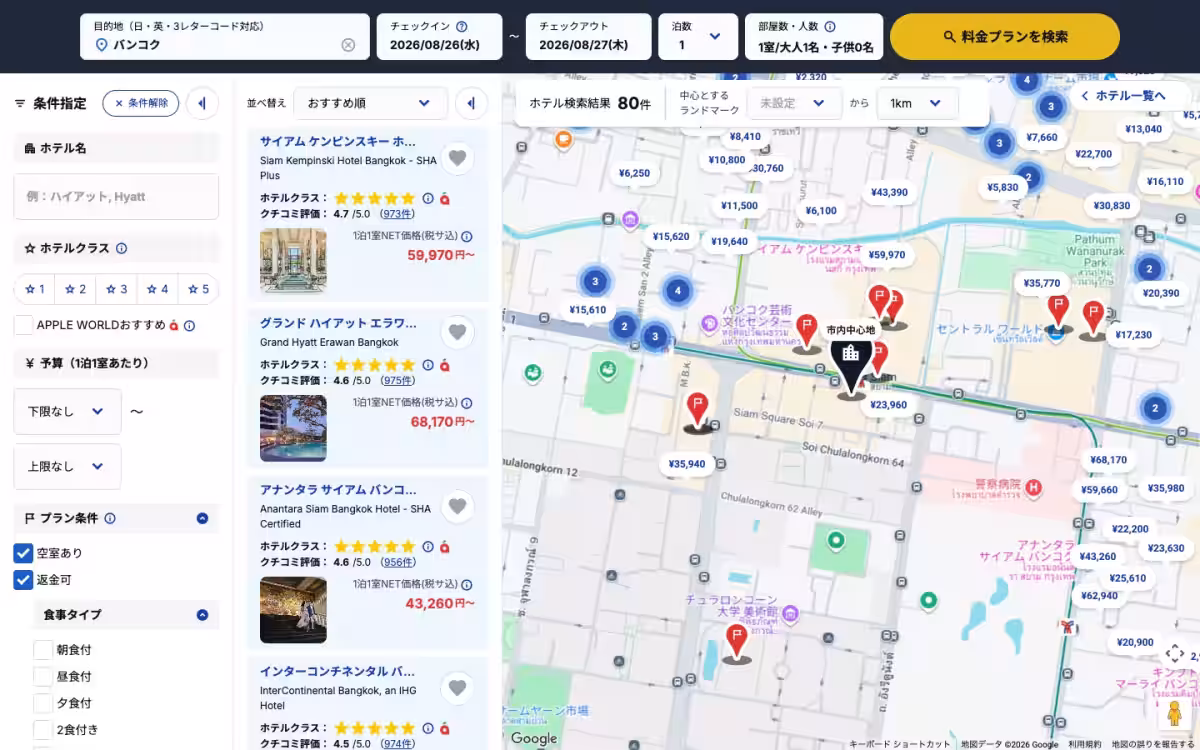Collapse 食事タイプ section chevron
The image size is (1200, 750).
(x=202, y=615)
